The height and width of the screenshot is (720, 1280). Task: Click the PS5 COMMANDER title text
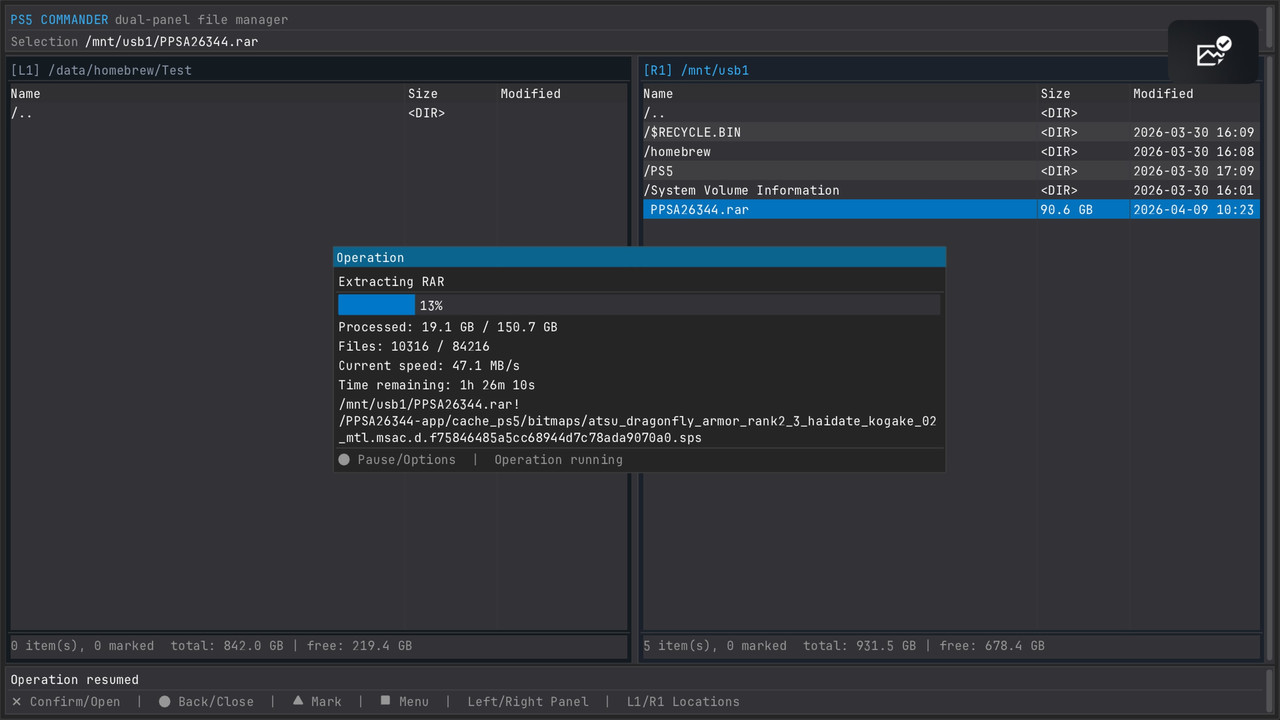[59, 20]
